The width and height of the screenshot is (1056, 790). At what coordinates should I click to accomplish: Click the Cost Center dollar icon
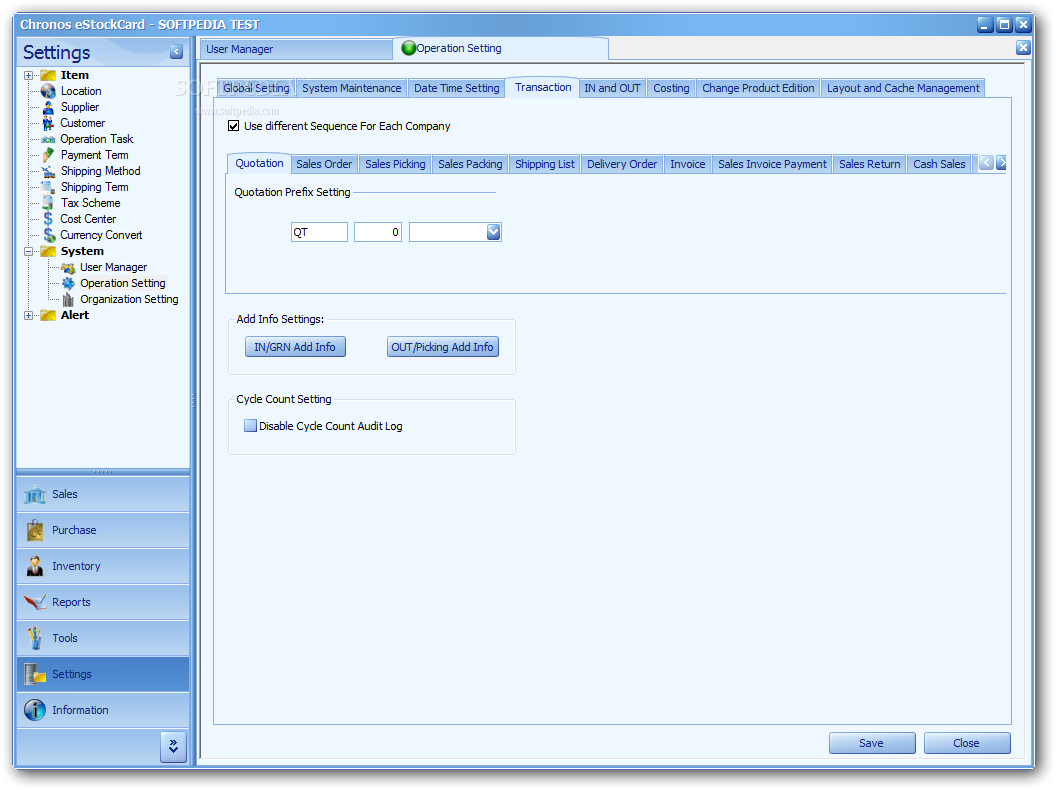click(48, 219)
